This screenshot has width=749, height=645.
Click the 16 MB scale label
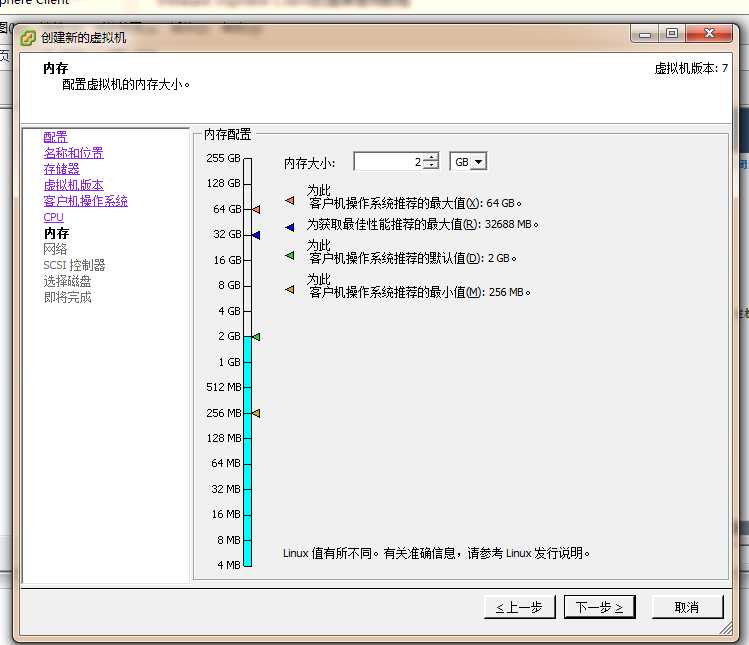[x=226, y=514]
